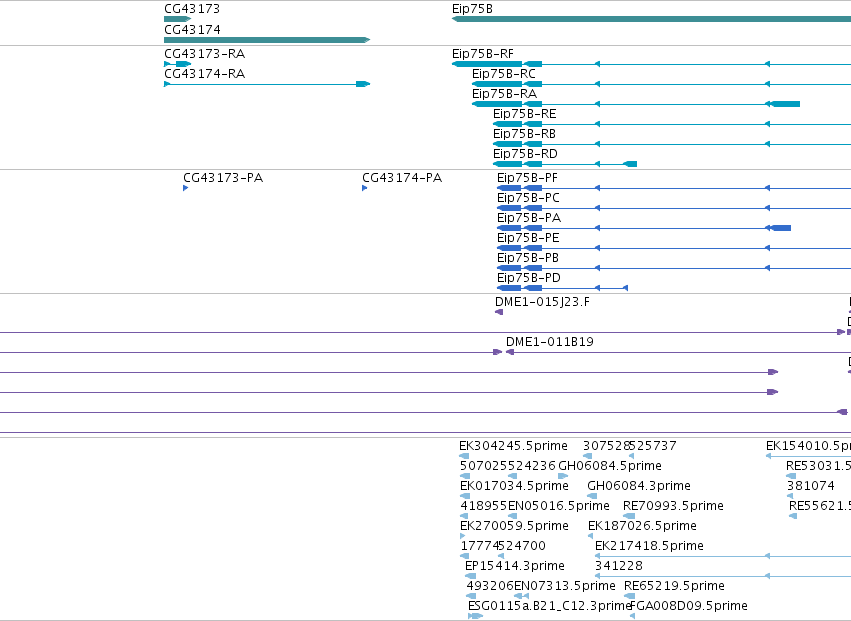
Task: Click the Eip75B-RE transcript label
Action: (x=524, y=114)
